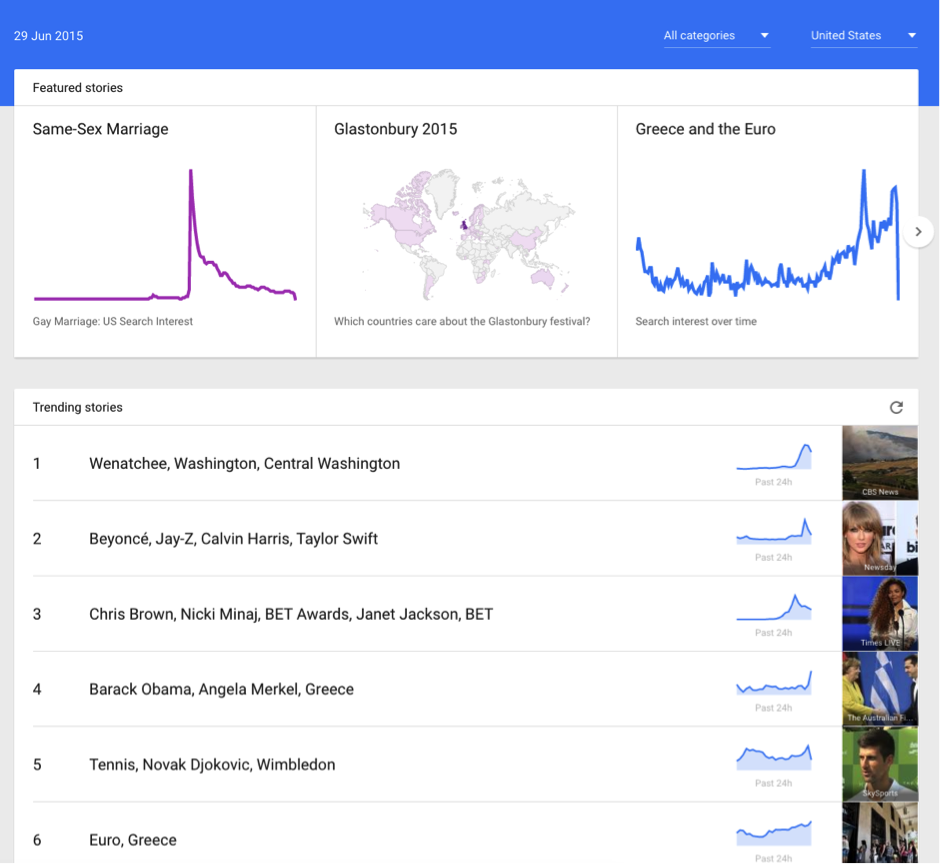Click the Chris Brown BET Awards entry
Viewport: 940px width, 864px height.
tap(290, 614)
